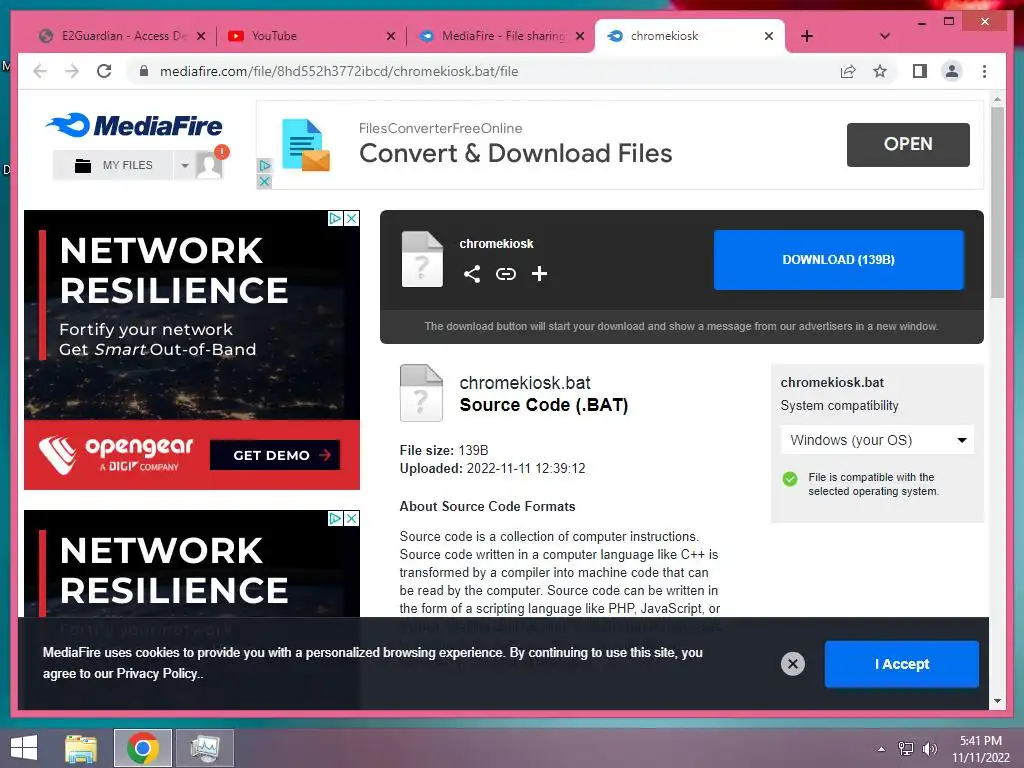Click the MediaFire logo
This screenshot has height=768, width=1024.
click(x=134, y=125)
